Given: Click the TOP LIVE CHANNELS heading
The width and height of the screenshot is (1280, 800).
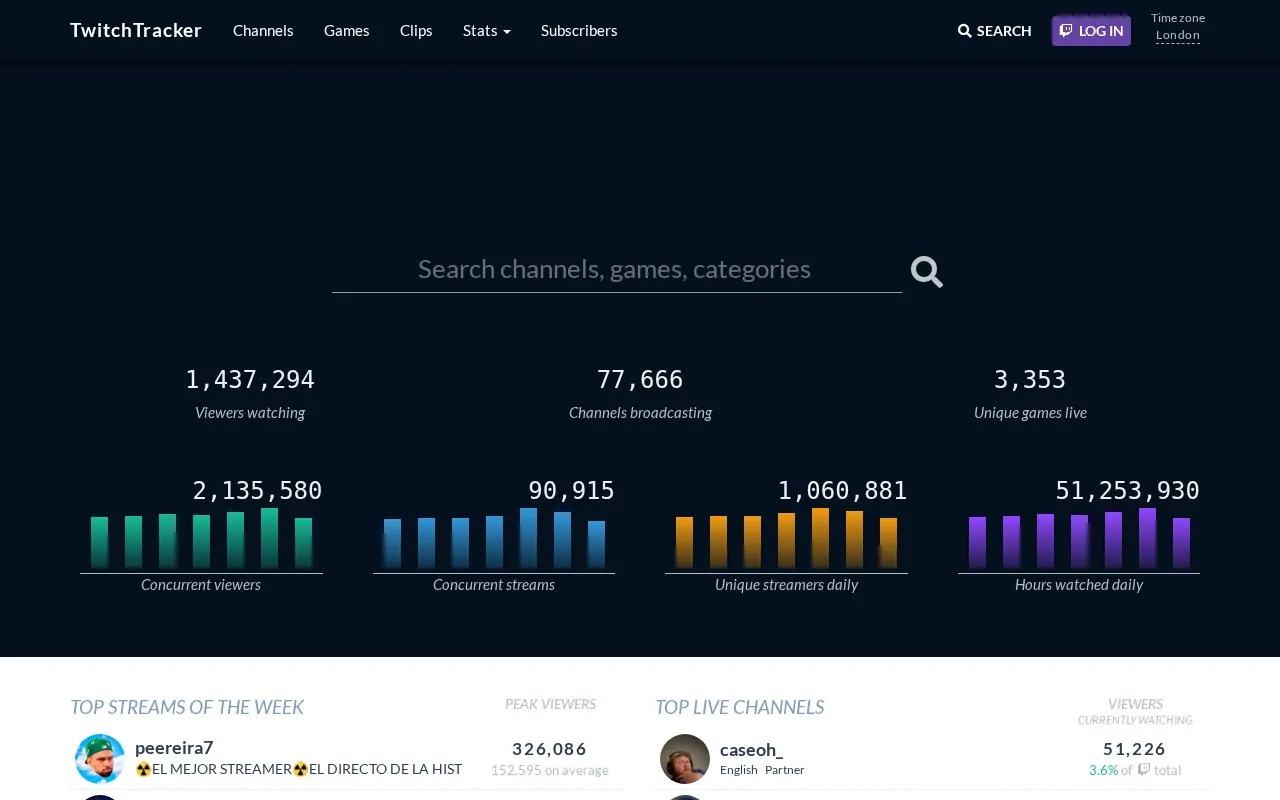Looking at the screenshot, I should click(740, 707).
